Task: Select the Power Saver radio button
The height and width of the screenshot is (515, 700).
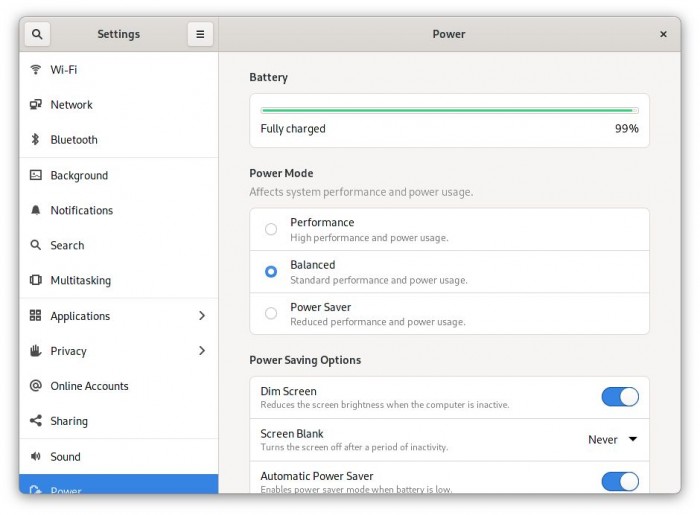Action: tap(271, 314)
